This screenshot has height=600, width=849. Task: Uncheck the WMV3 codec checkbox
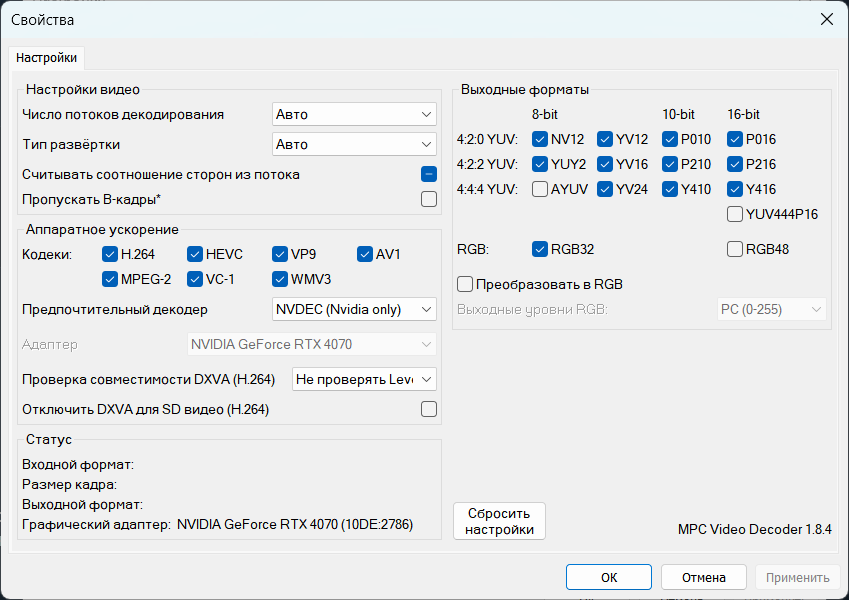click(280, 279)
